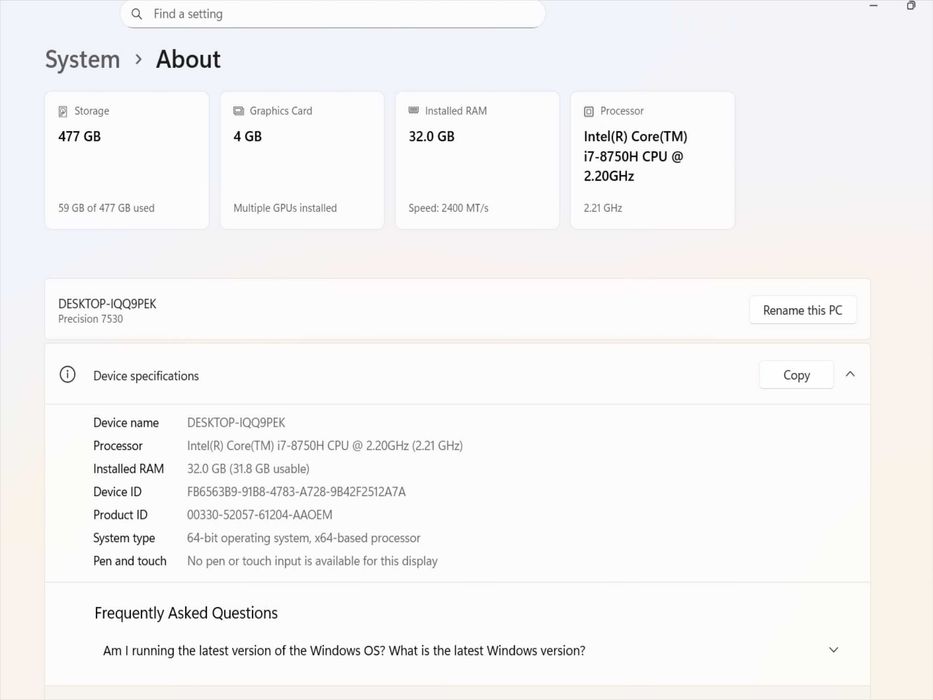This screenshot has height=700, width=933.
Task: Click '32.0 GB (31.8 GB usable)' text
Action: click(248, 469)
